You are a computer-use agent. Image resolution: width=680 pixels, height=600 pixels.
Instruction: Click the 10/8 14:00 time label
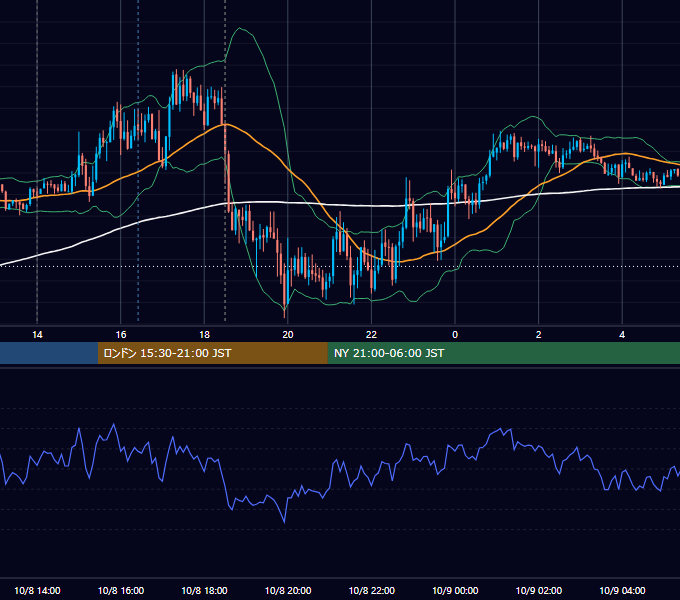coord(37,590)
